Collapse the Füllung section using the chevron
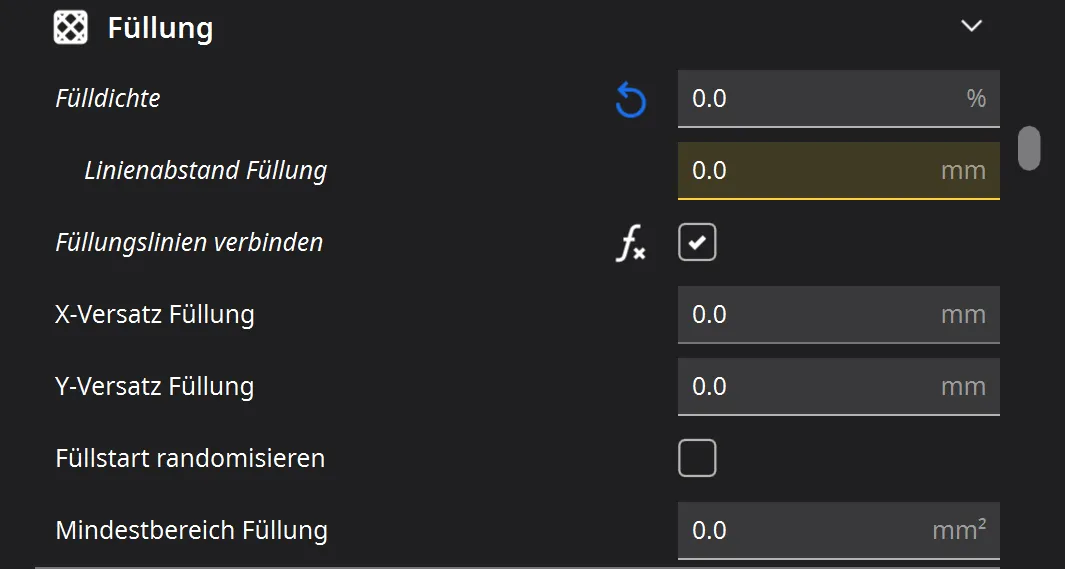This screenshot has height=569, width=1065. (x=971, y=26)
